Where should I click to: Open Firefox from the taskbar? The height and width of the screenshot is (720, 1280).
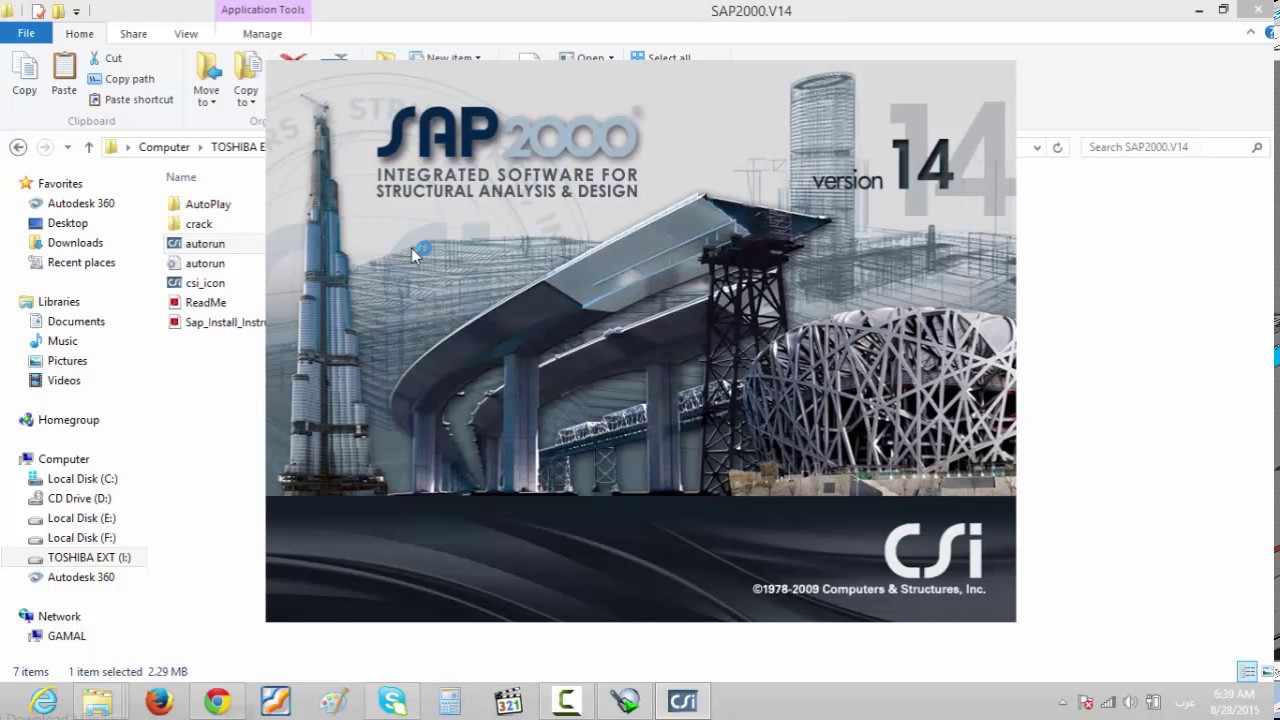159,701
